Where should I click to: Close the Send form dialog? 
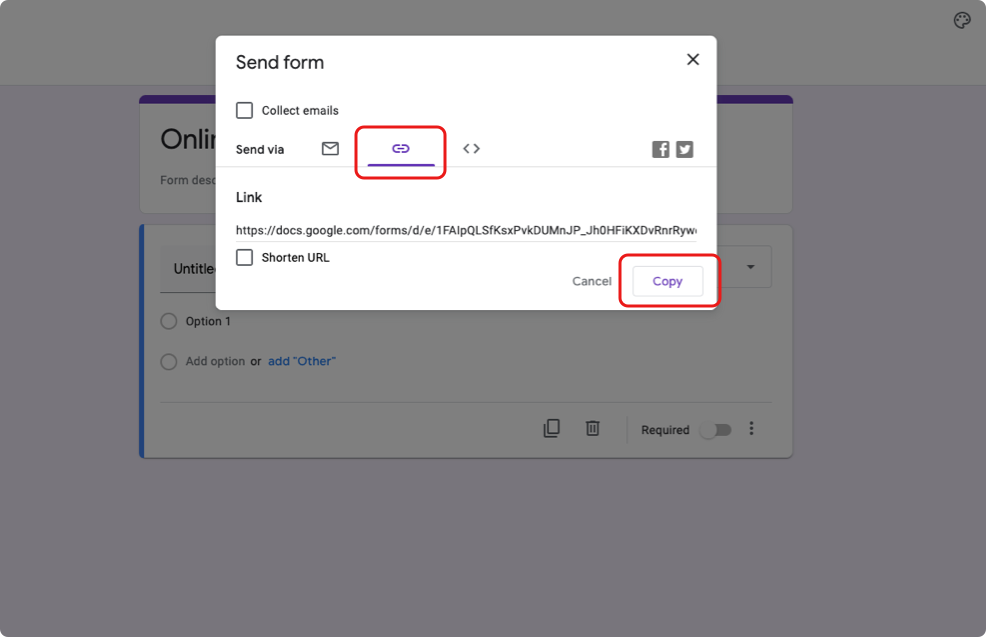tap(693, 59)
